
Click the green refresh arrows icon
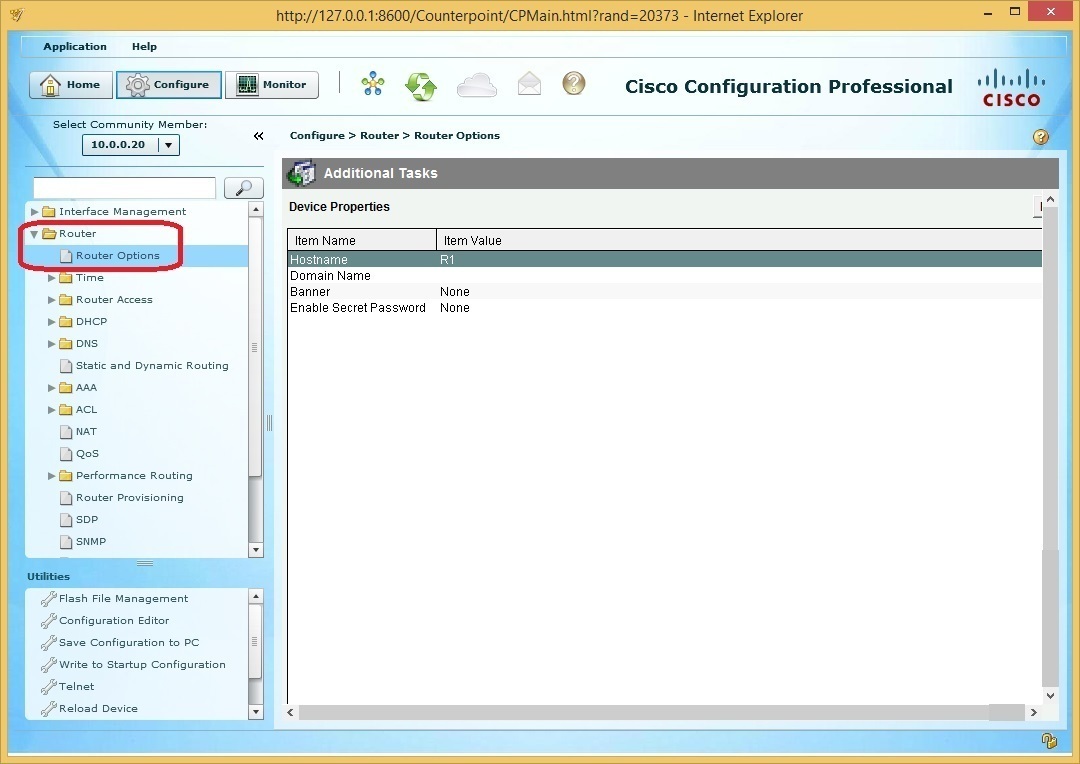point(421,86)
